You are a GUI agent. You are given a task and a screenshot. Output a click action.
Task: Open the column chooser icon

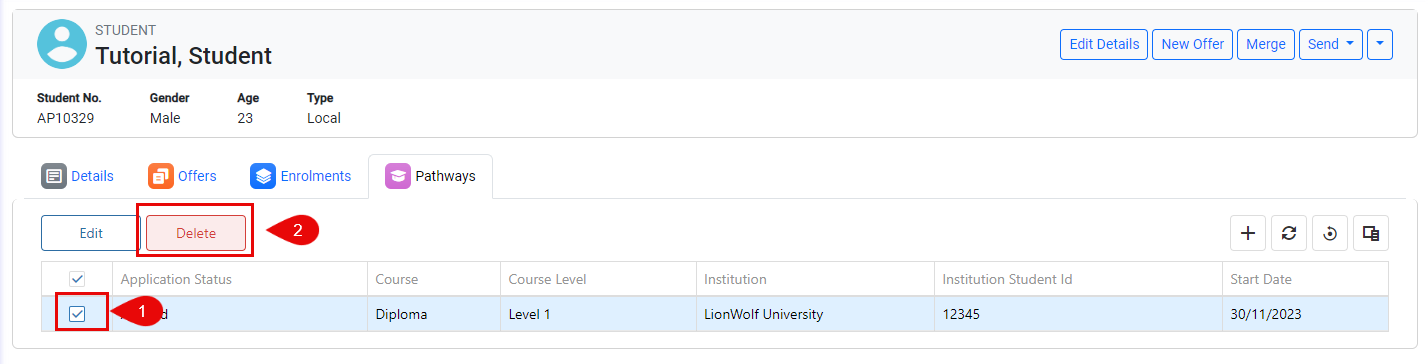pyautogui.click(x=1370, y=233)
